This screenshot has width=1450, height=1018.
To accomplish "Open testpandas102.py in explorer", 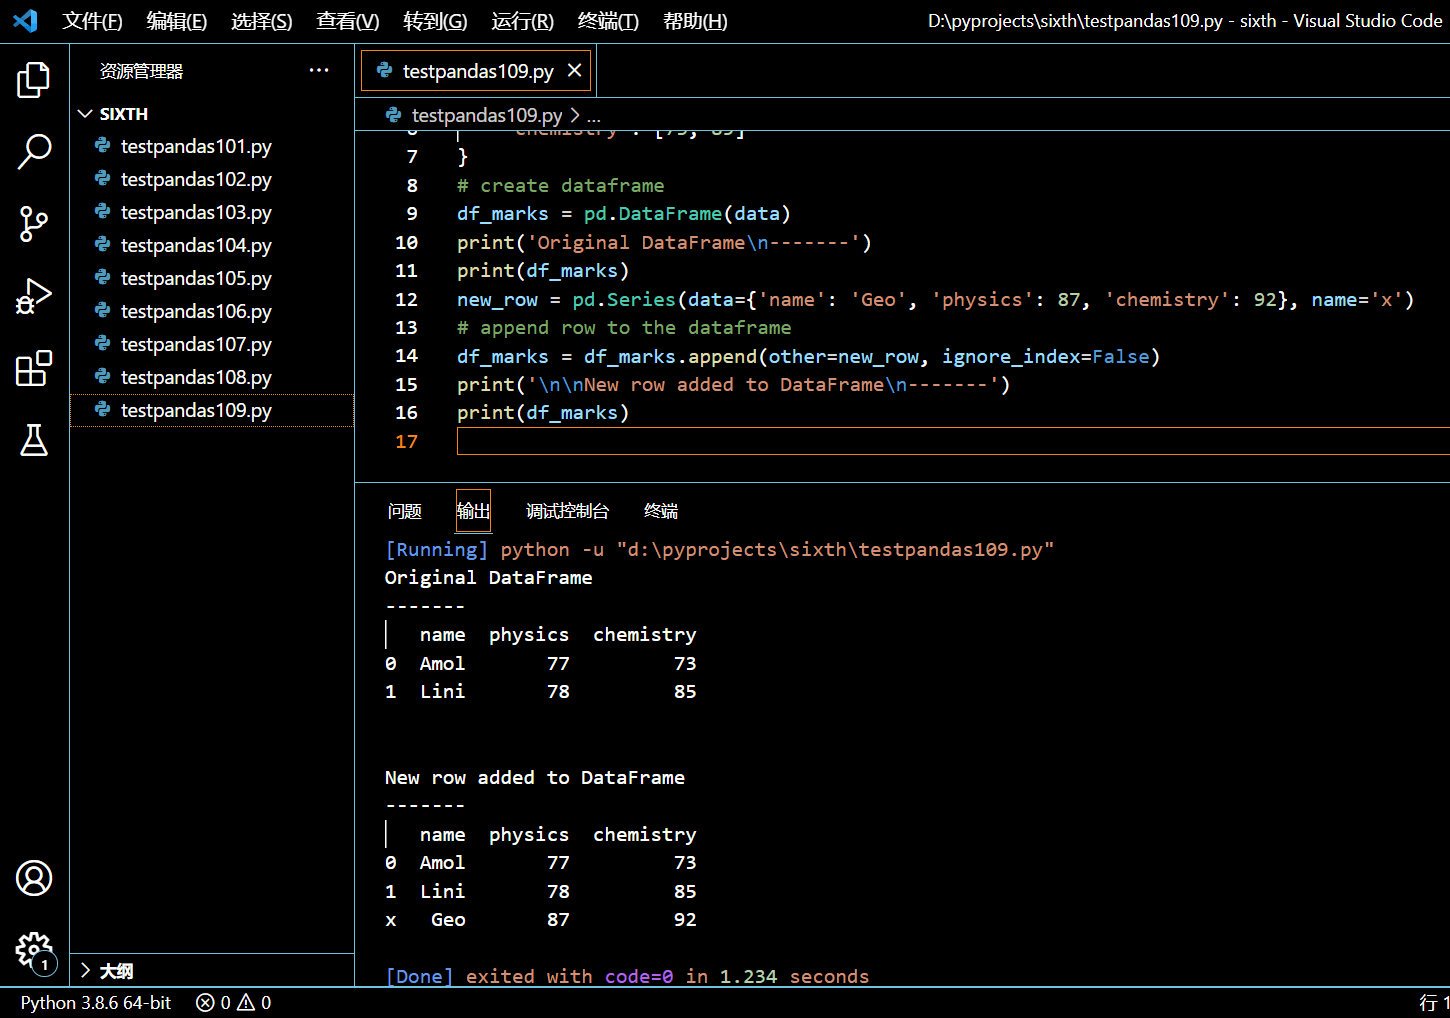I will [x=212, y=179].
